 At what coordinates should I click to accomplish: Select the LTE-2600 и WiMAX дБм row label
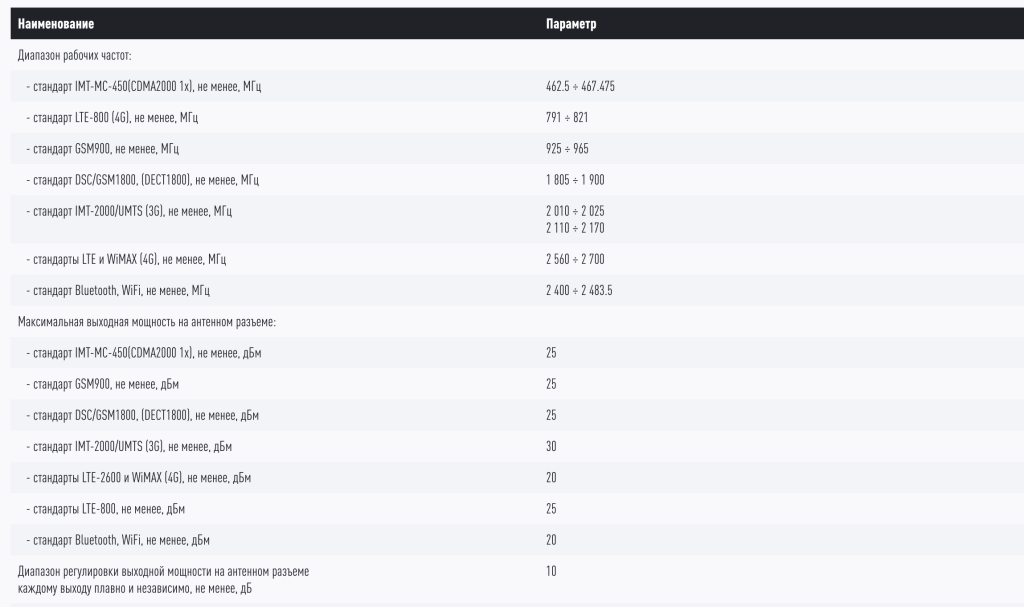click(x=138, y=478)
